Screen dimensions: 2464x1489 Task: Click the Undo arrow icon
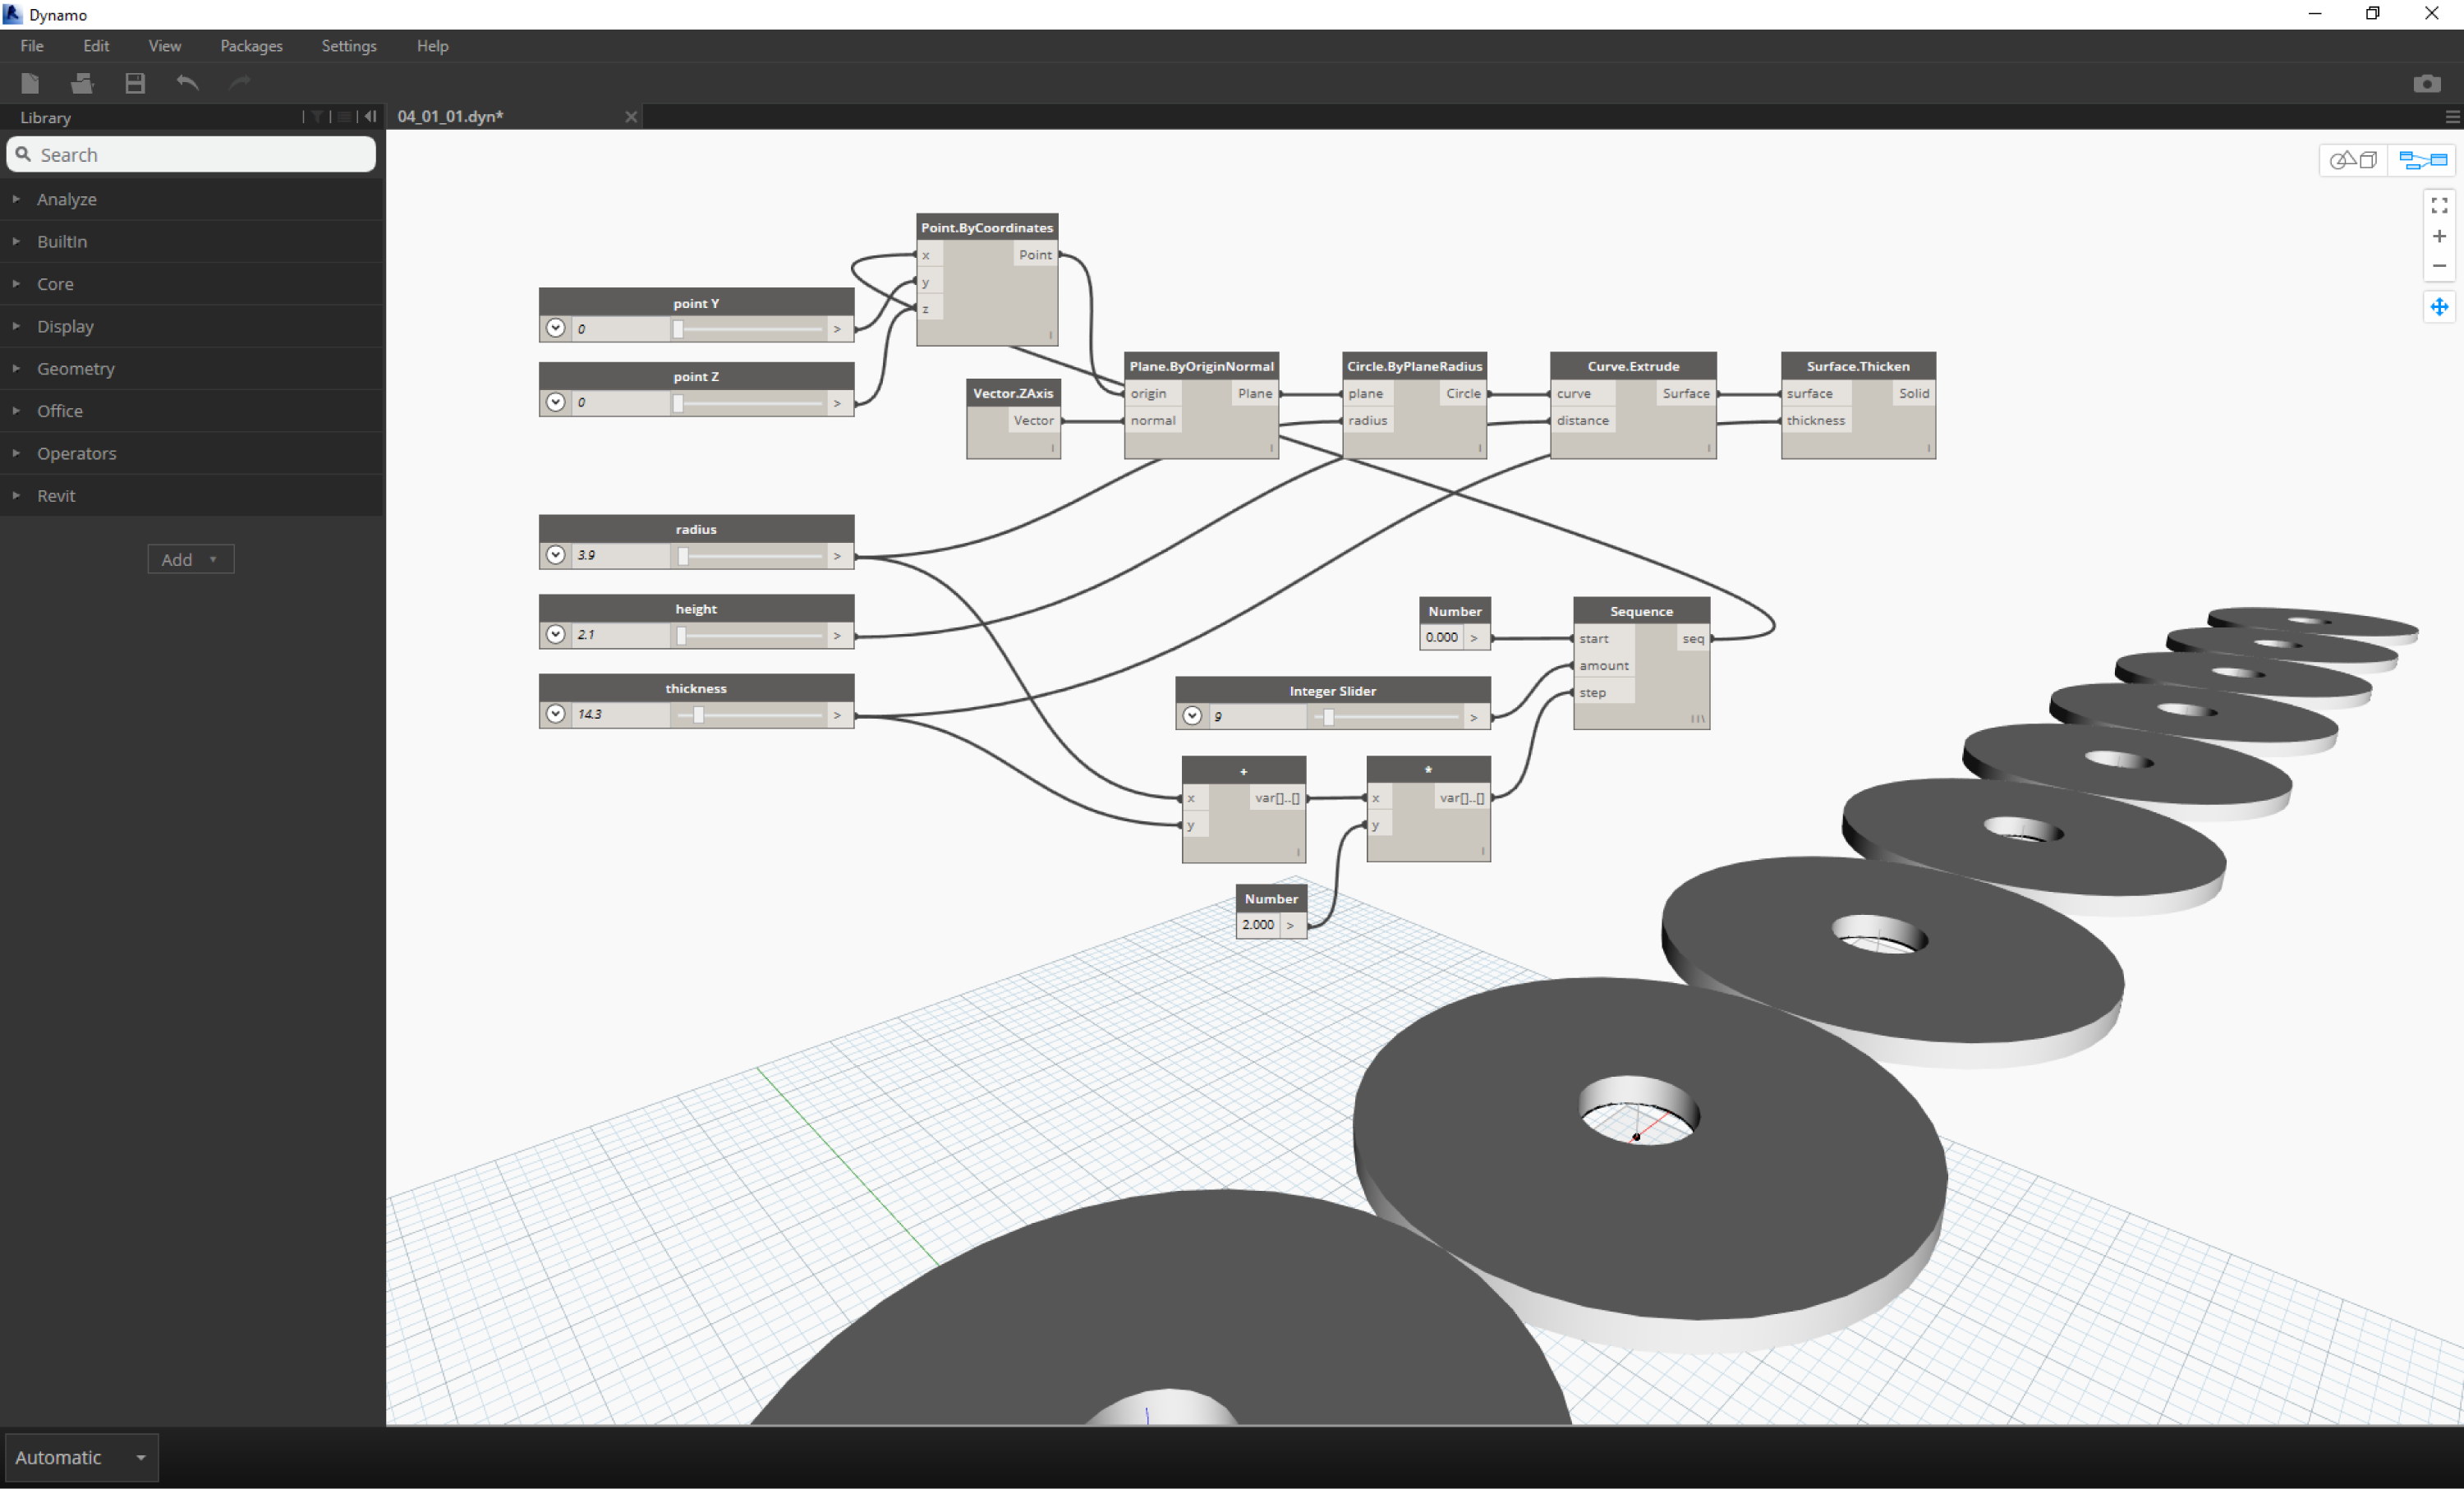point(187,83)
